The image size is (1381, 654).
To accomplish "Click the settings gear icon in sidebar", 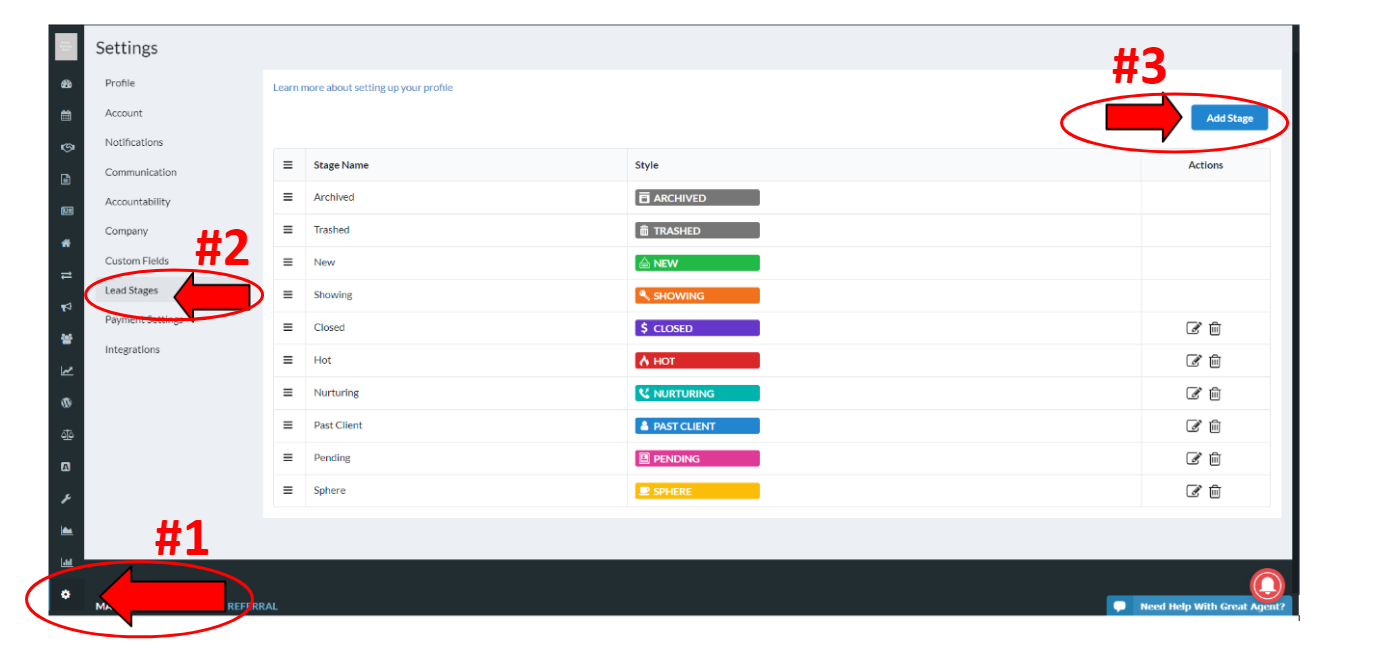I will (x=66, y=594).
